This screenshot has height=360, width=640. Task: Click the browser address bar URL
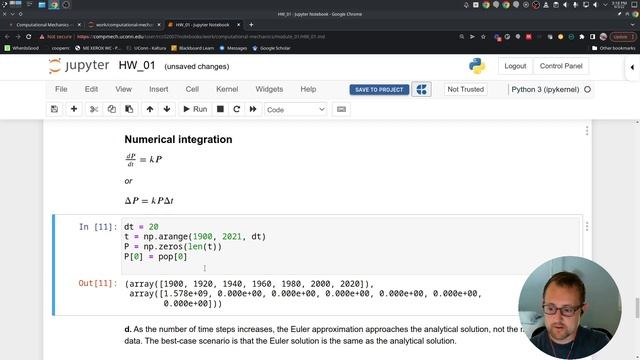pos(201,37)
